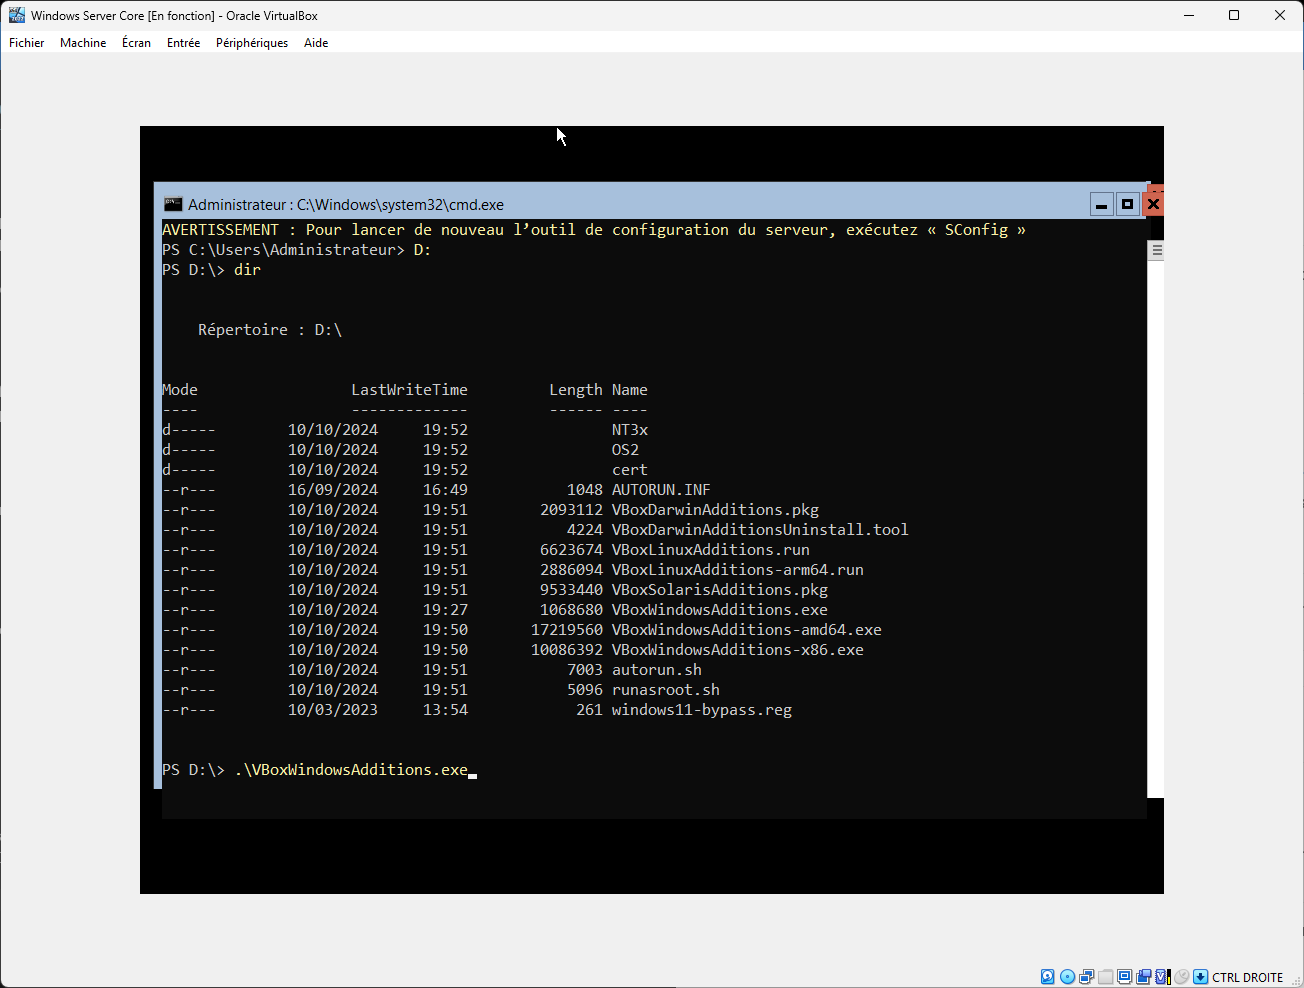Open the Entrée menu
The image size is (1304, 988).
tap(183, 43)
